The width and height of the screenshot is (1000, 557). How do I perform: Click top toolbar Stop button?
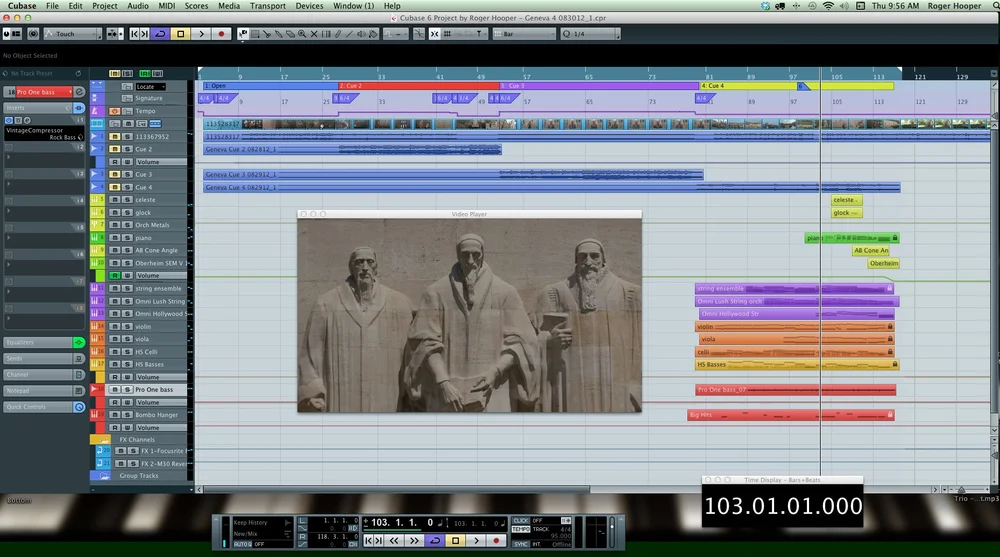coord(180,34)
